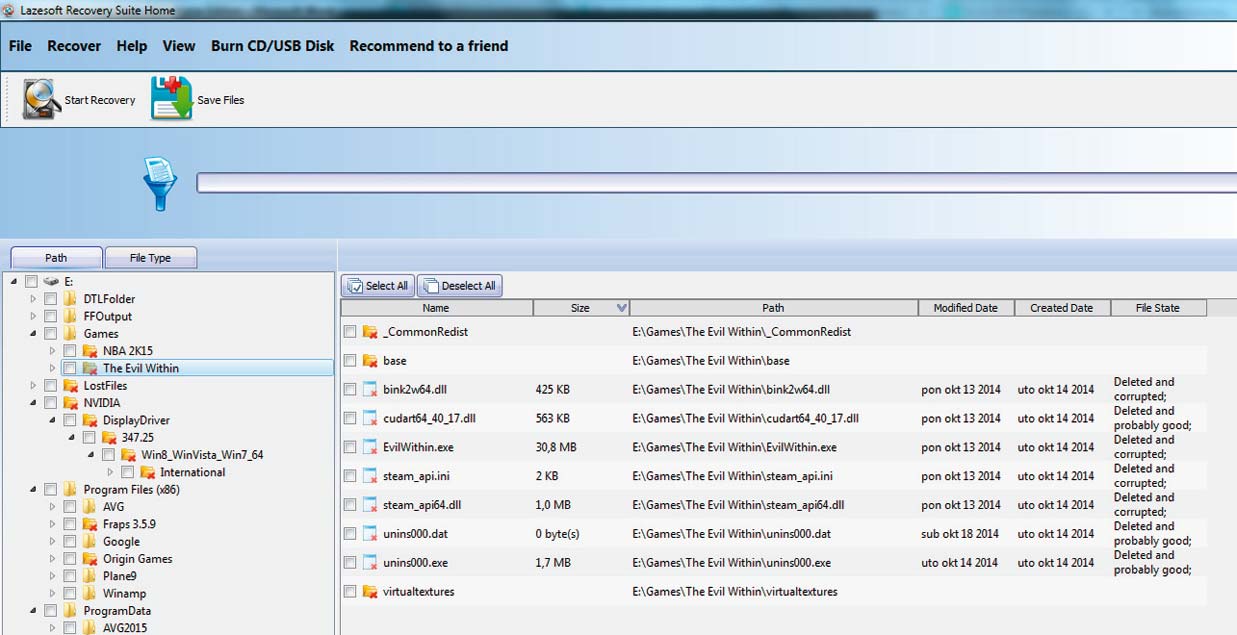The height and width of the screenshot is (635, 1237).
Task: Open the File menu
Action: tap(20, 46)
